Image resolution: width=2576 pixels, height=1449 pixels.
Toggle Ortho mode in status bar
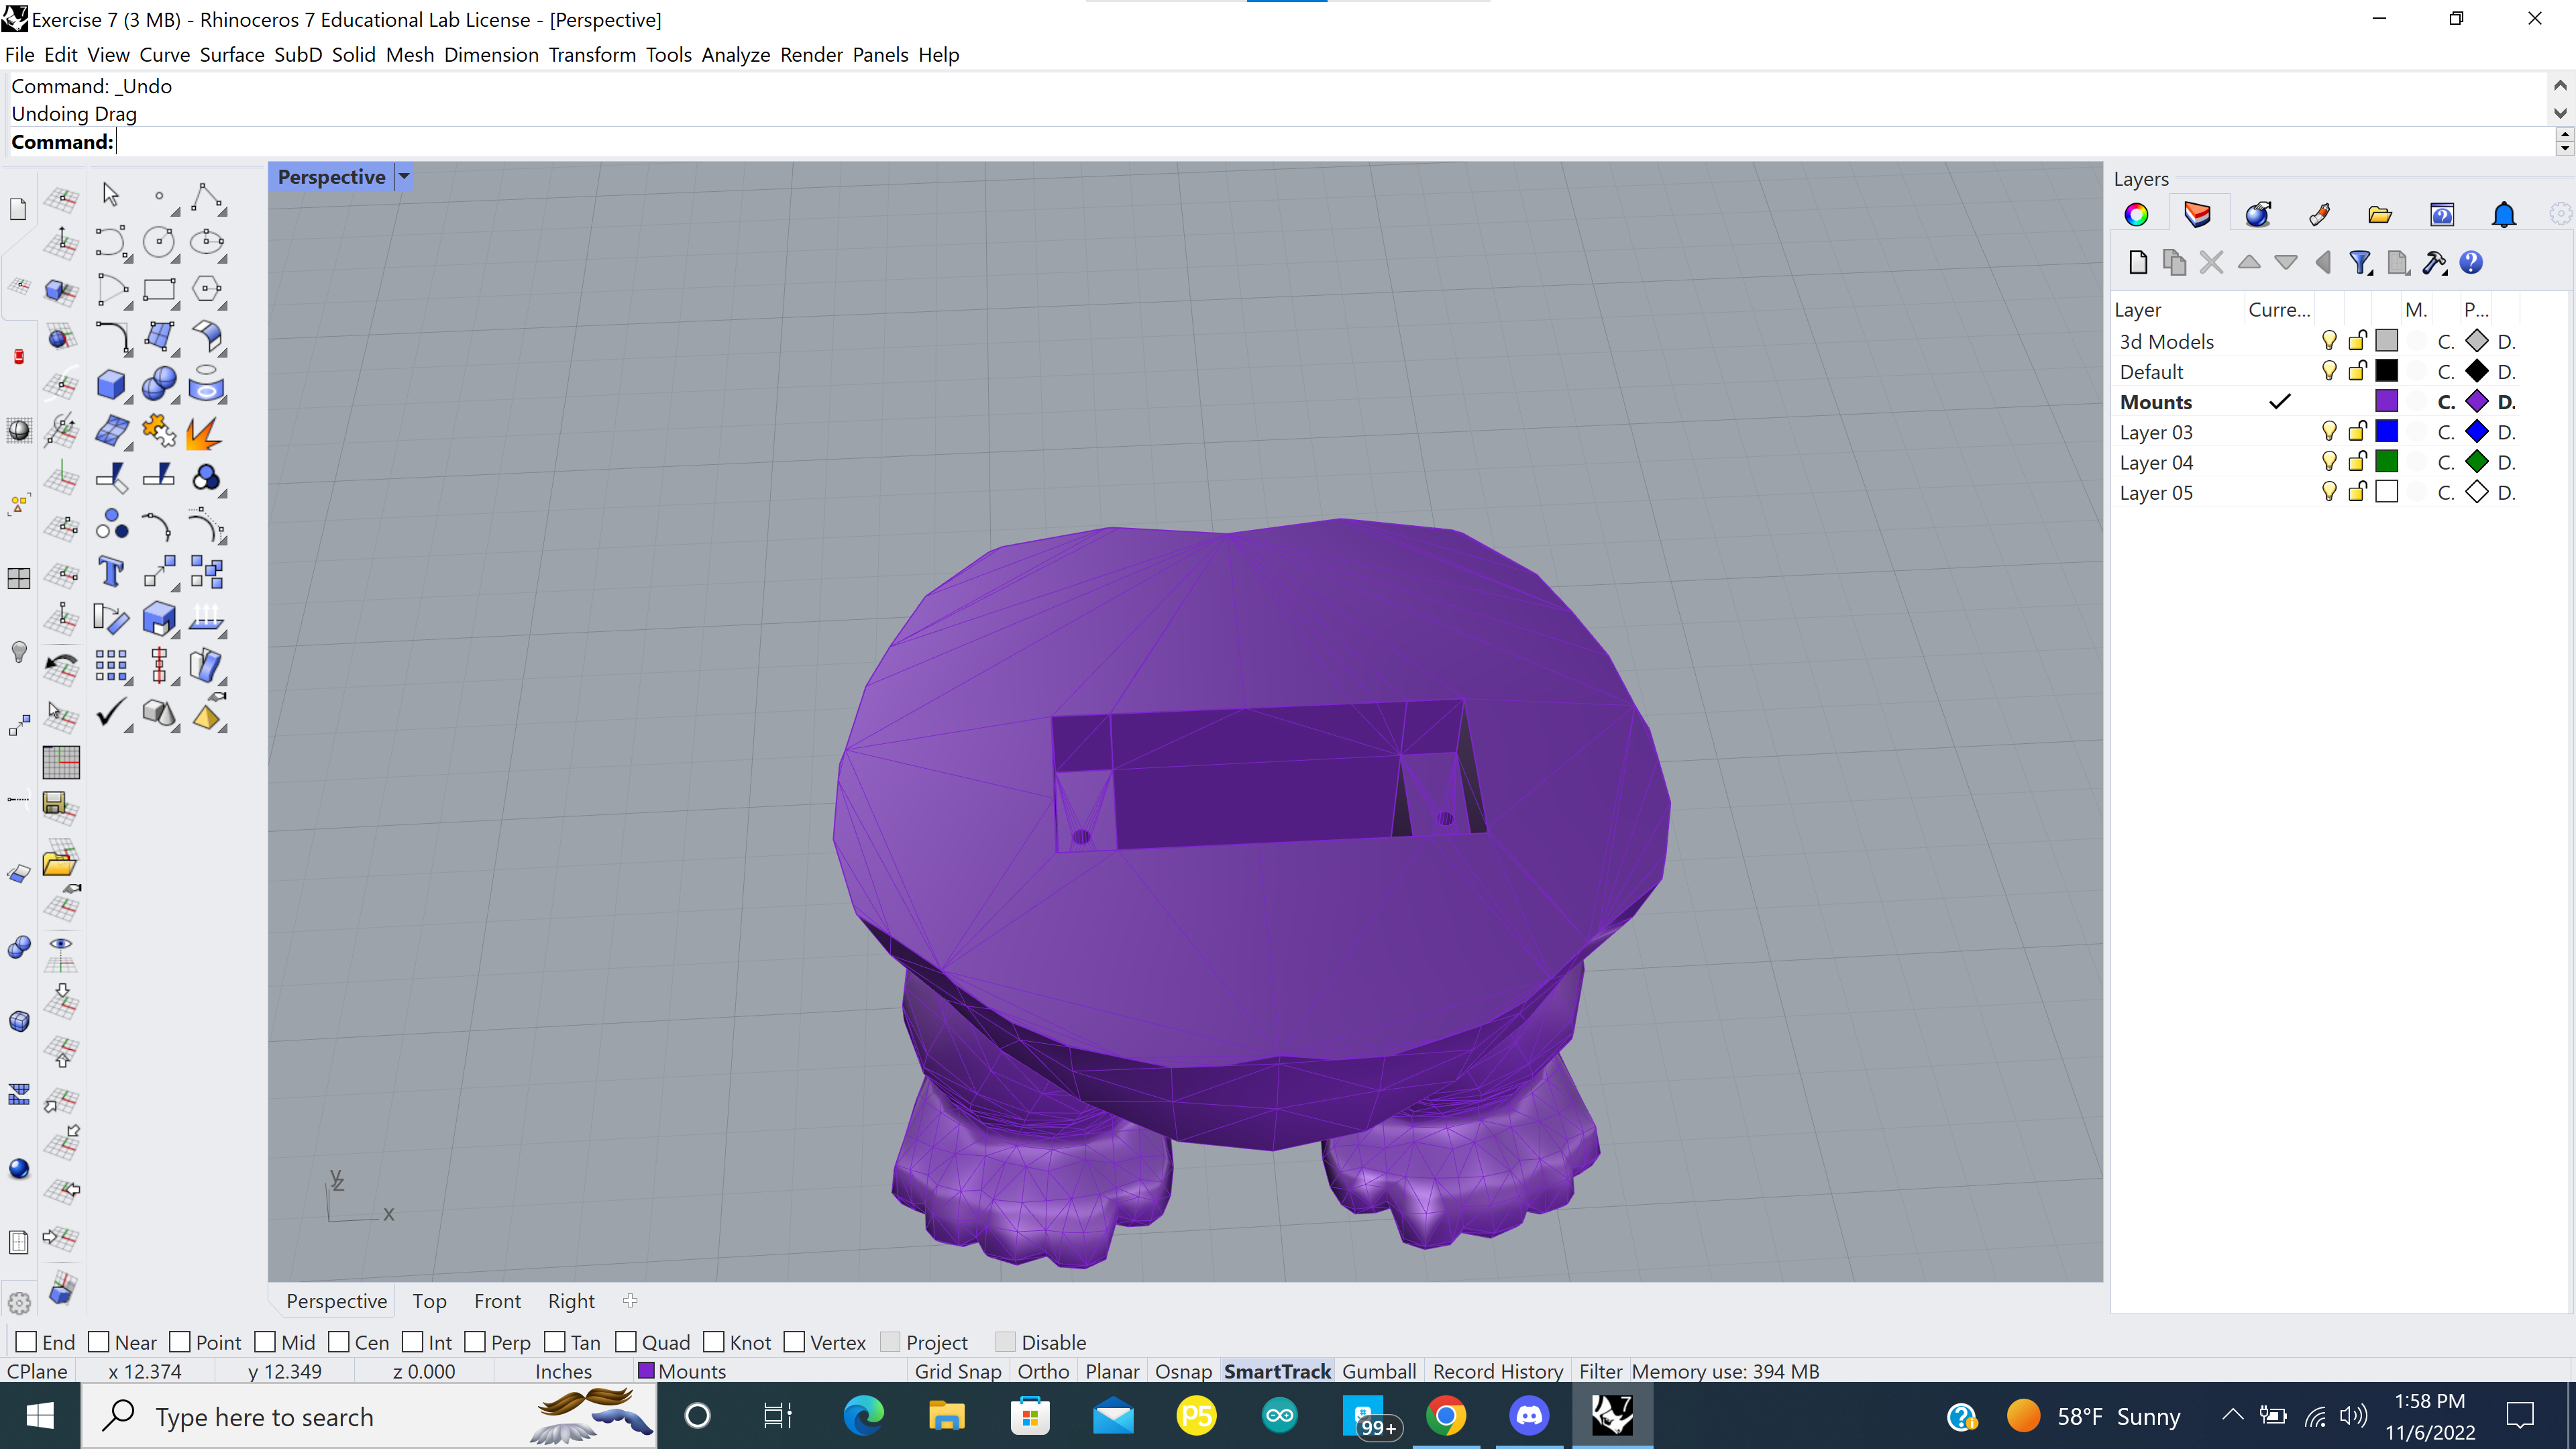pos(1043,1371)
